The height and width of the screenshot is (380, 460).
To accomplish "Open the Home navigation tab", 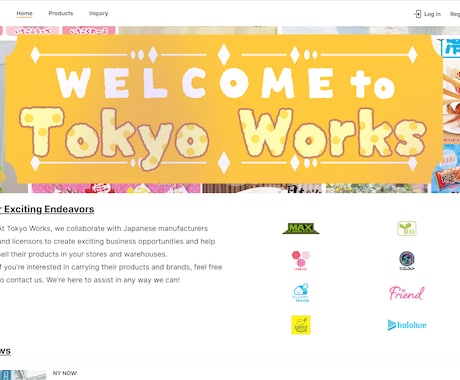I will pos(24,13).
